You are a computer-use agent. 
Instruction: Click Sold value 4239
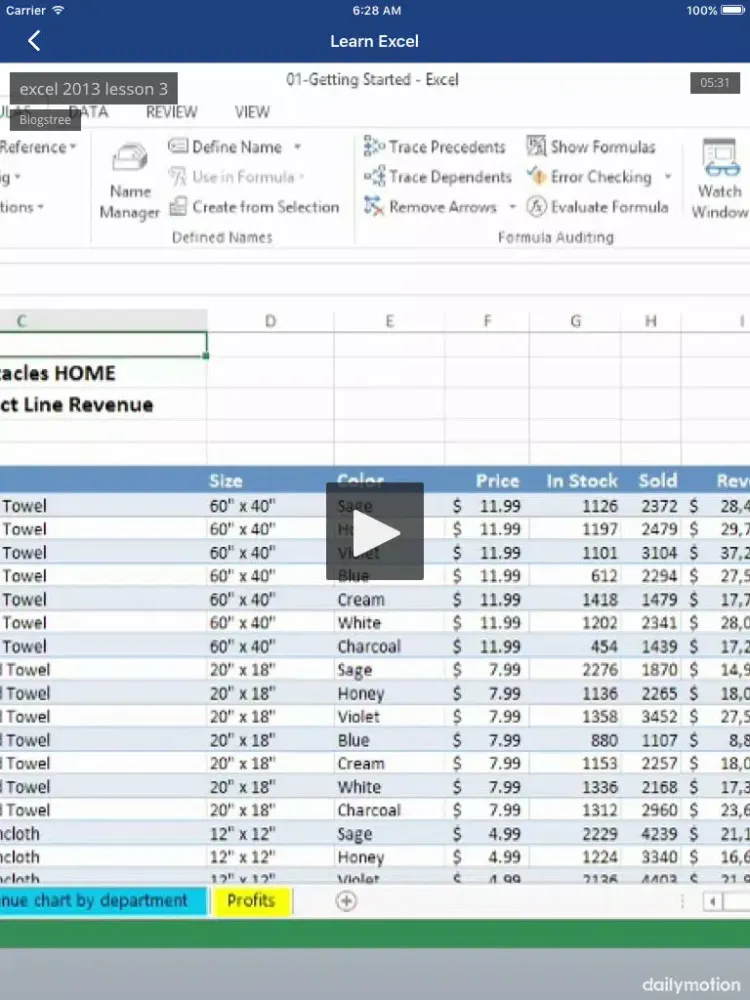pyautogui.click(x=659, y=834)
